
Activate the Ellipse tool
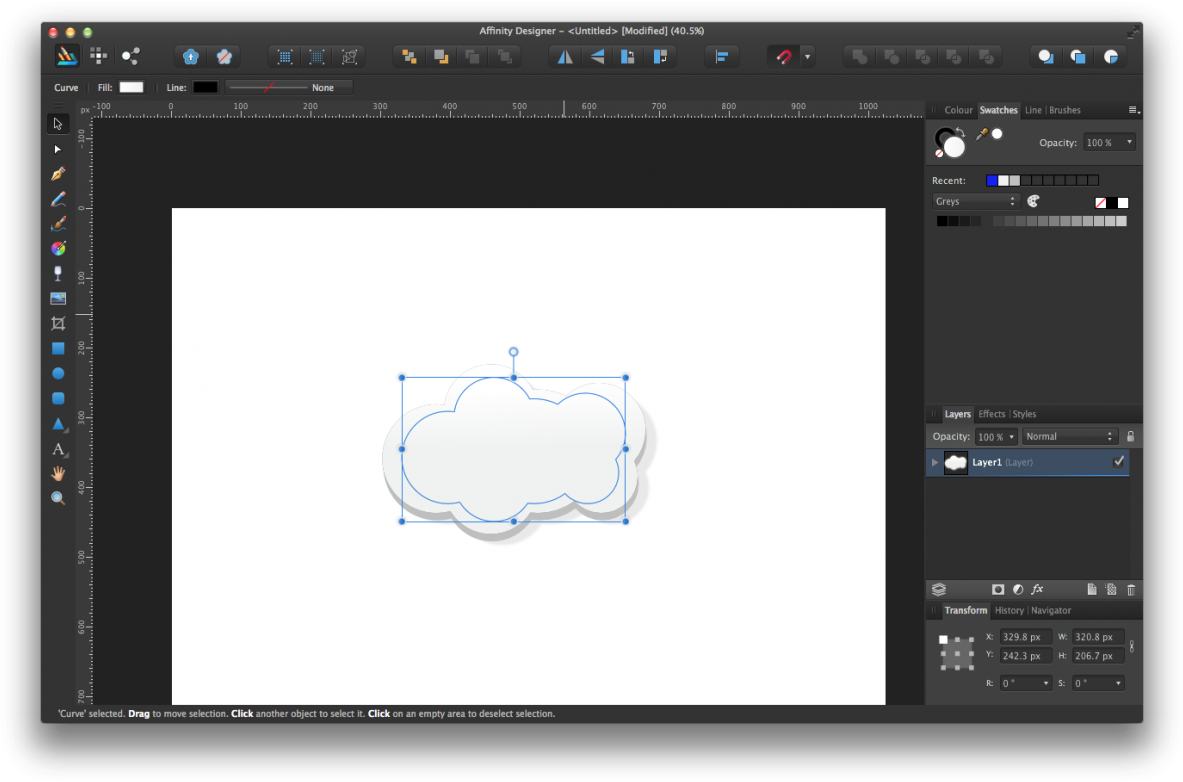tap(58, 373)
